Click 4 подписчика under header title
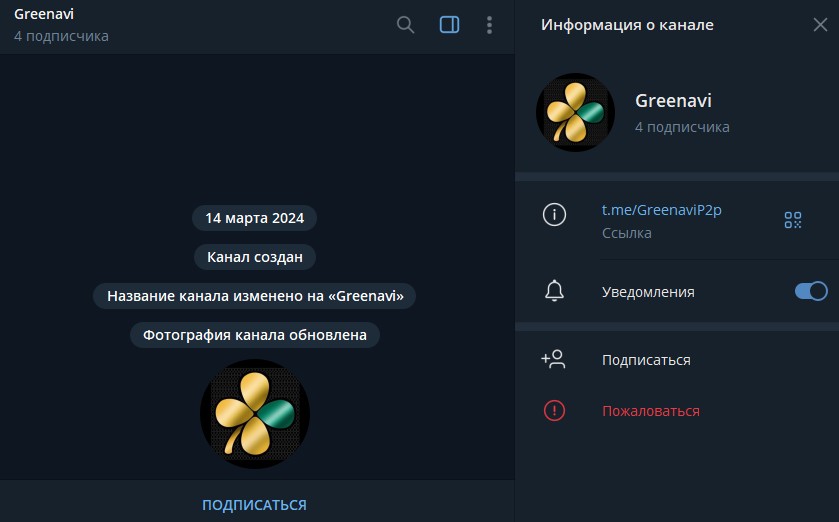839x522 pixels. coord(61,36)
